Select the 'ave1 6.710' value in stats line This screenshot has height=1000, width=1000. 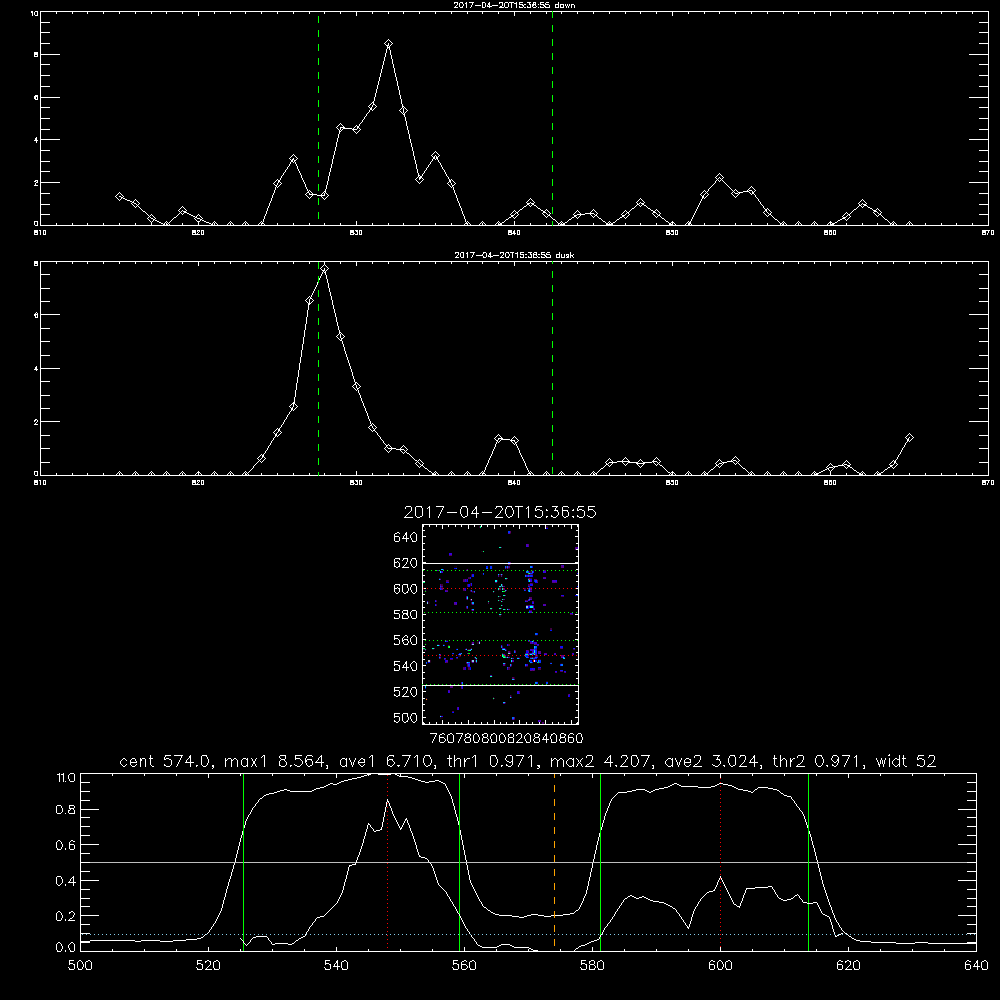coord(386,761)
